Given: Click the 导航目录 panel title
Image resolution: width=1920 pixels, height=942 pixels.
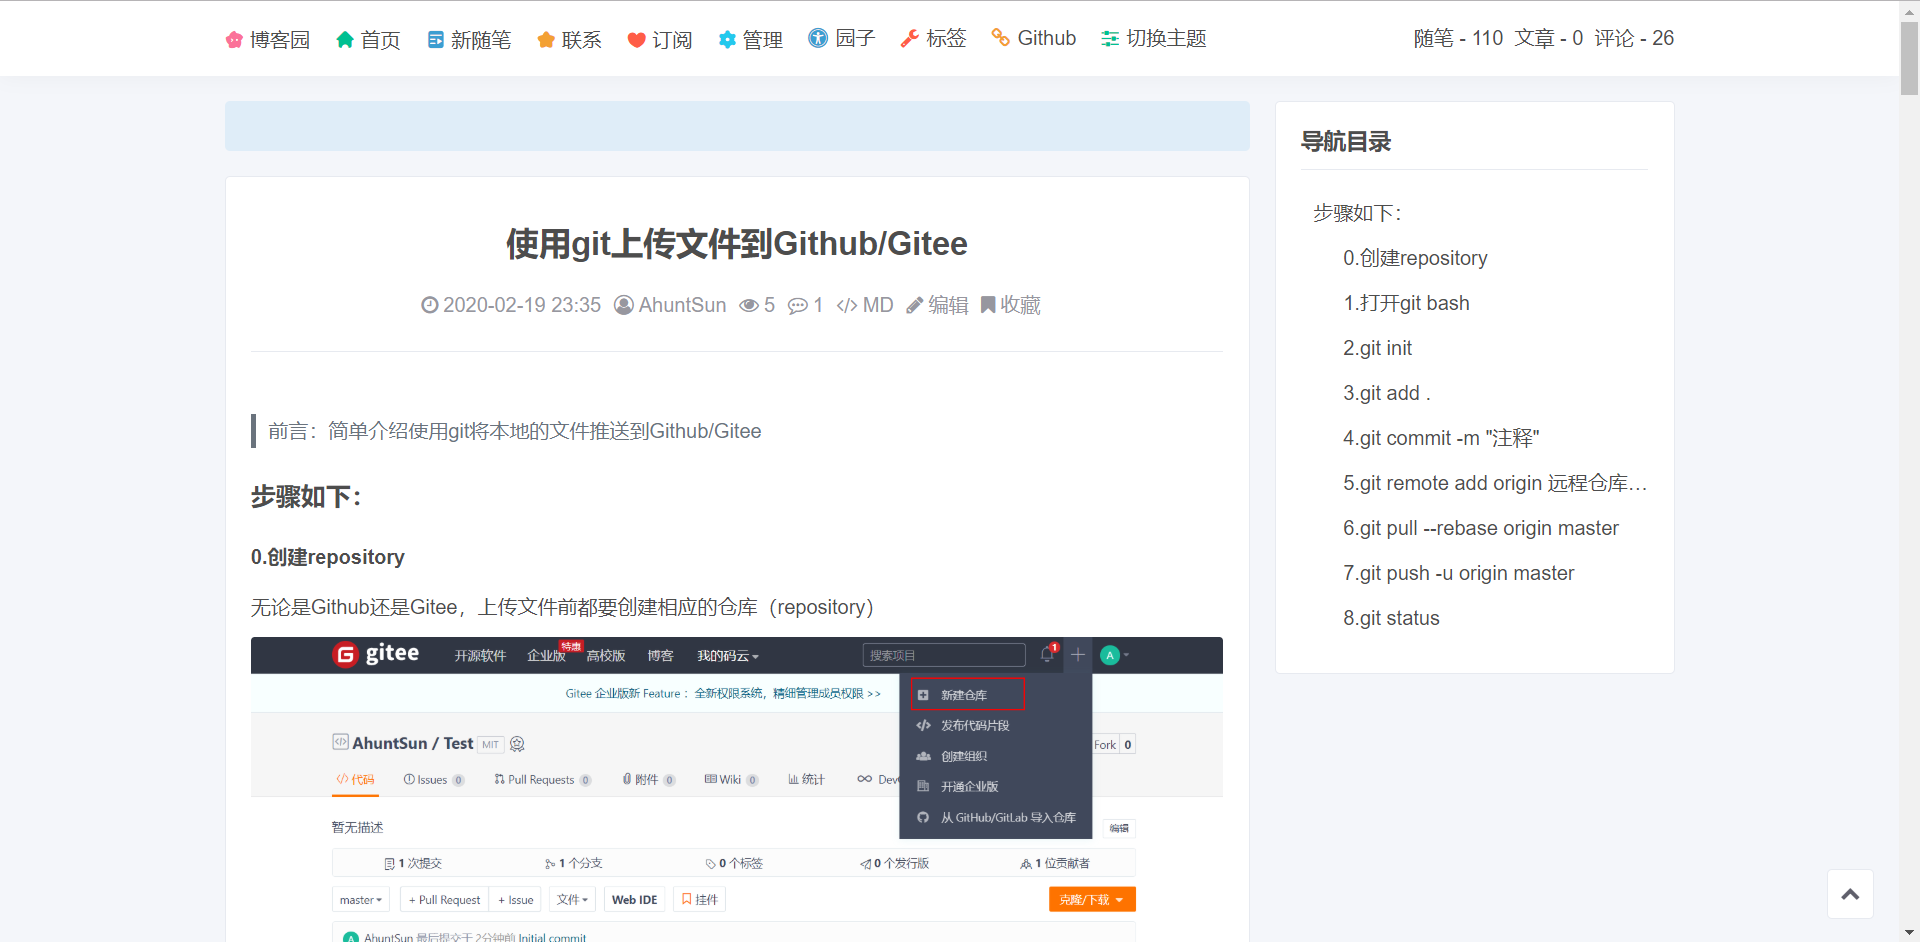Looking at the screenshot, I should coord(1346,142).
